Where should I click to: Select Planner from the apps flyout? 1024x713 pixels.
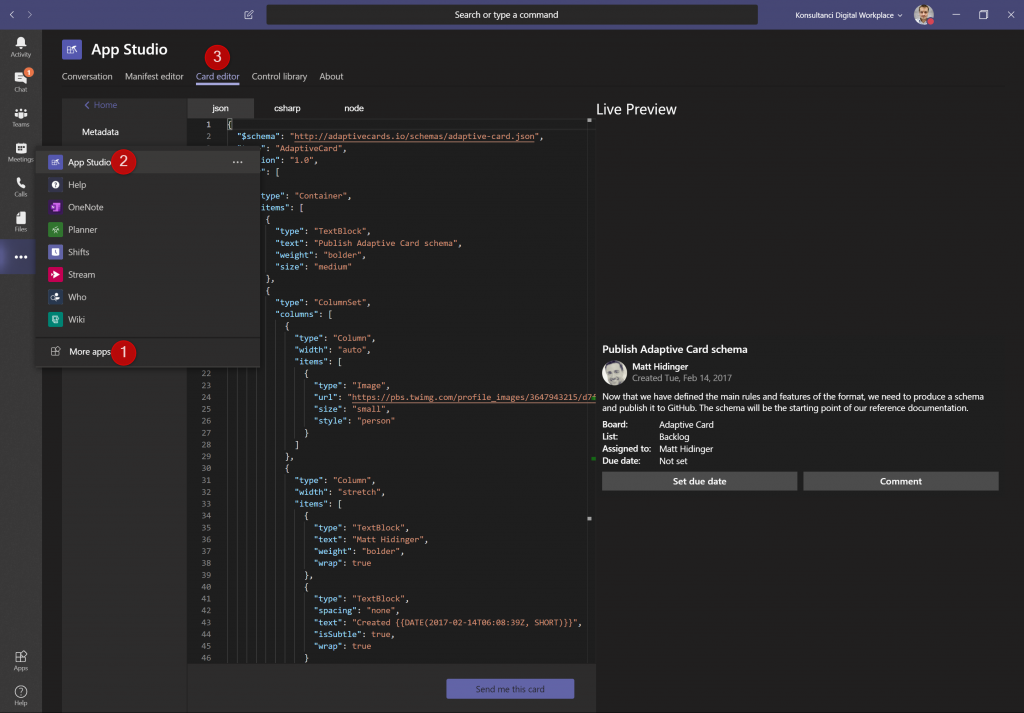(82, 230)
